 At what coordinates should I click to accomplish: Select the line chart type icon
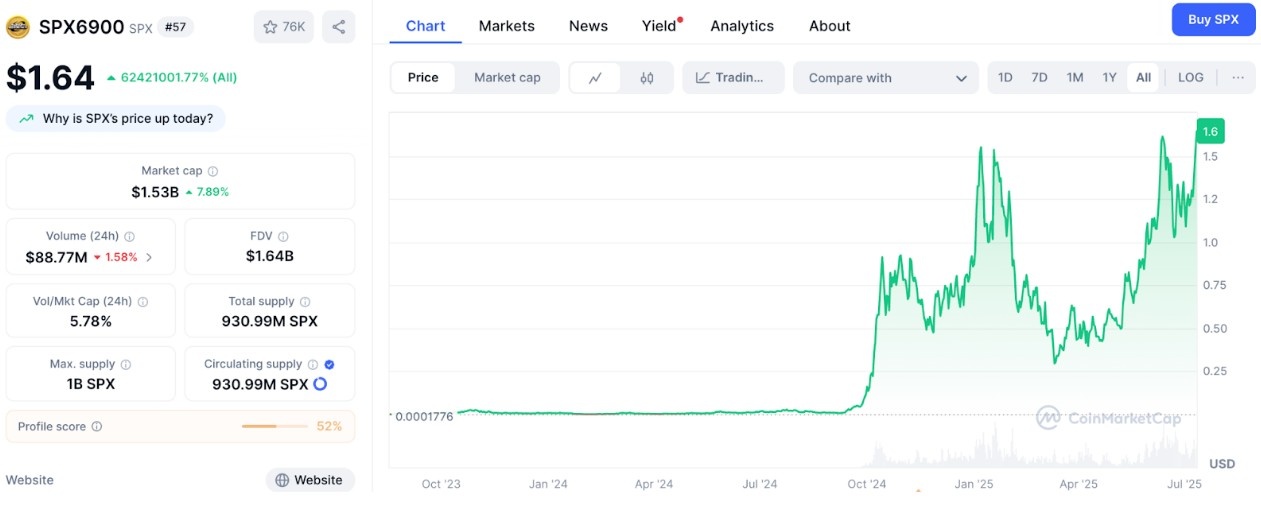[595, 78]
